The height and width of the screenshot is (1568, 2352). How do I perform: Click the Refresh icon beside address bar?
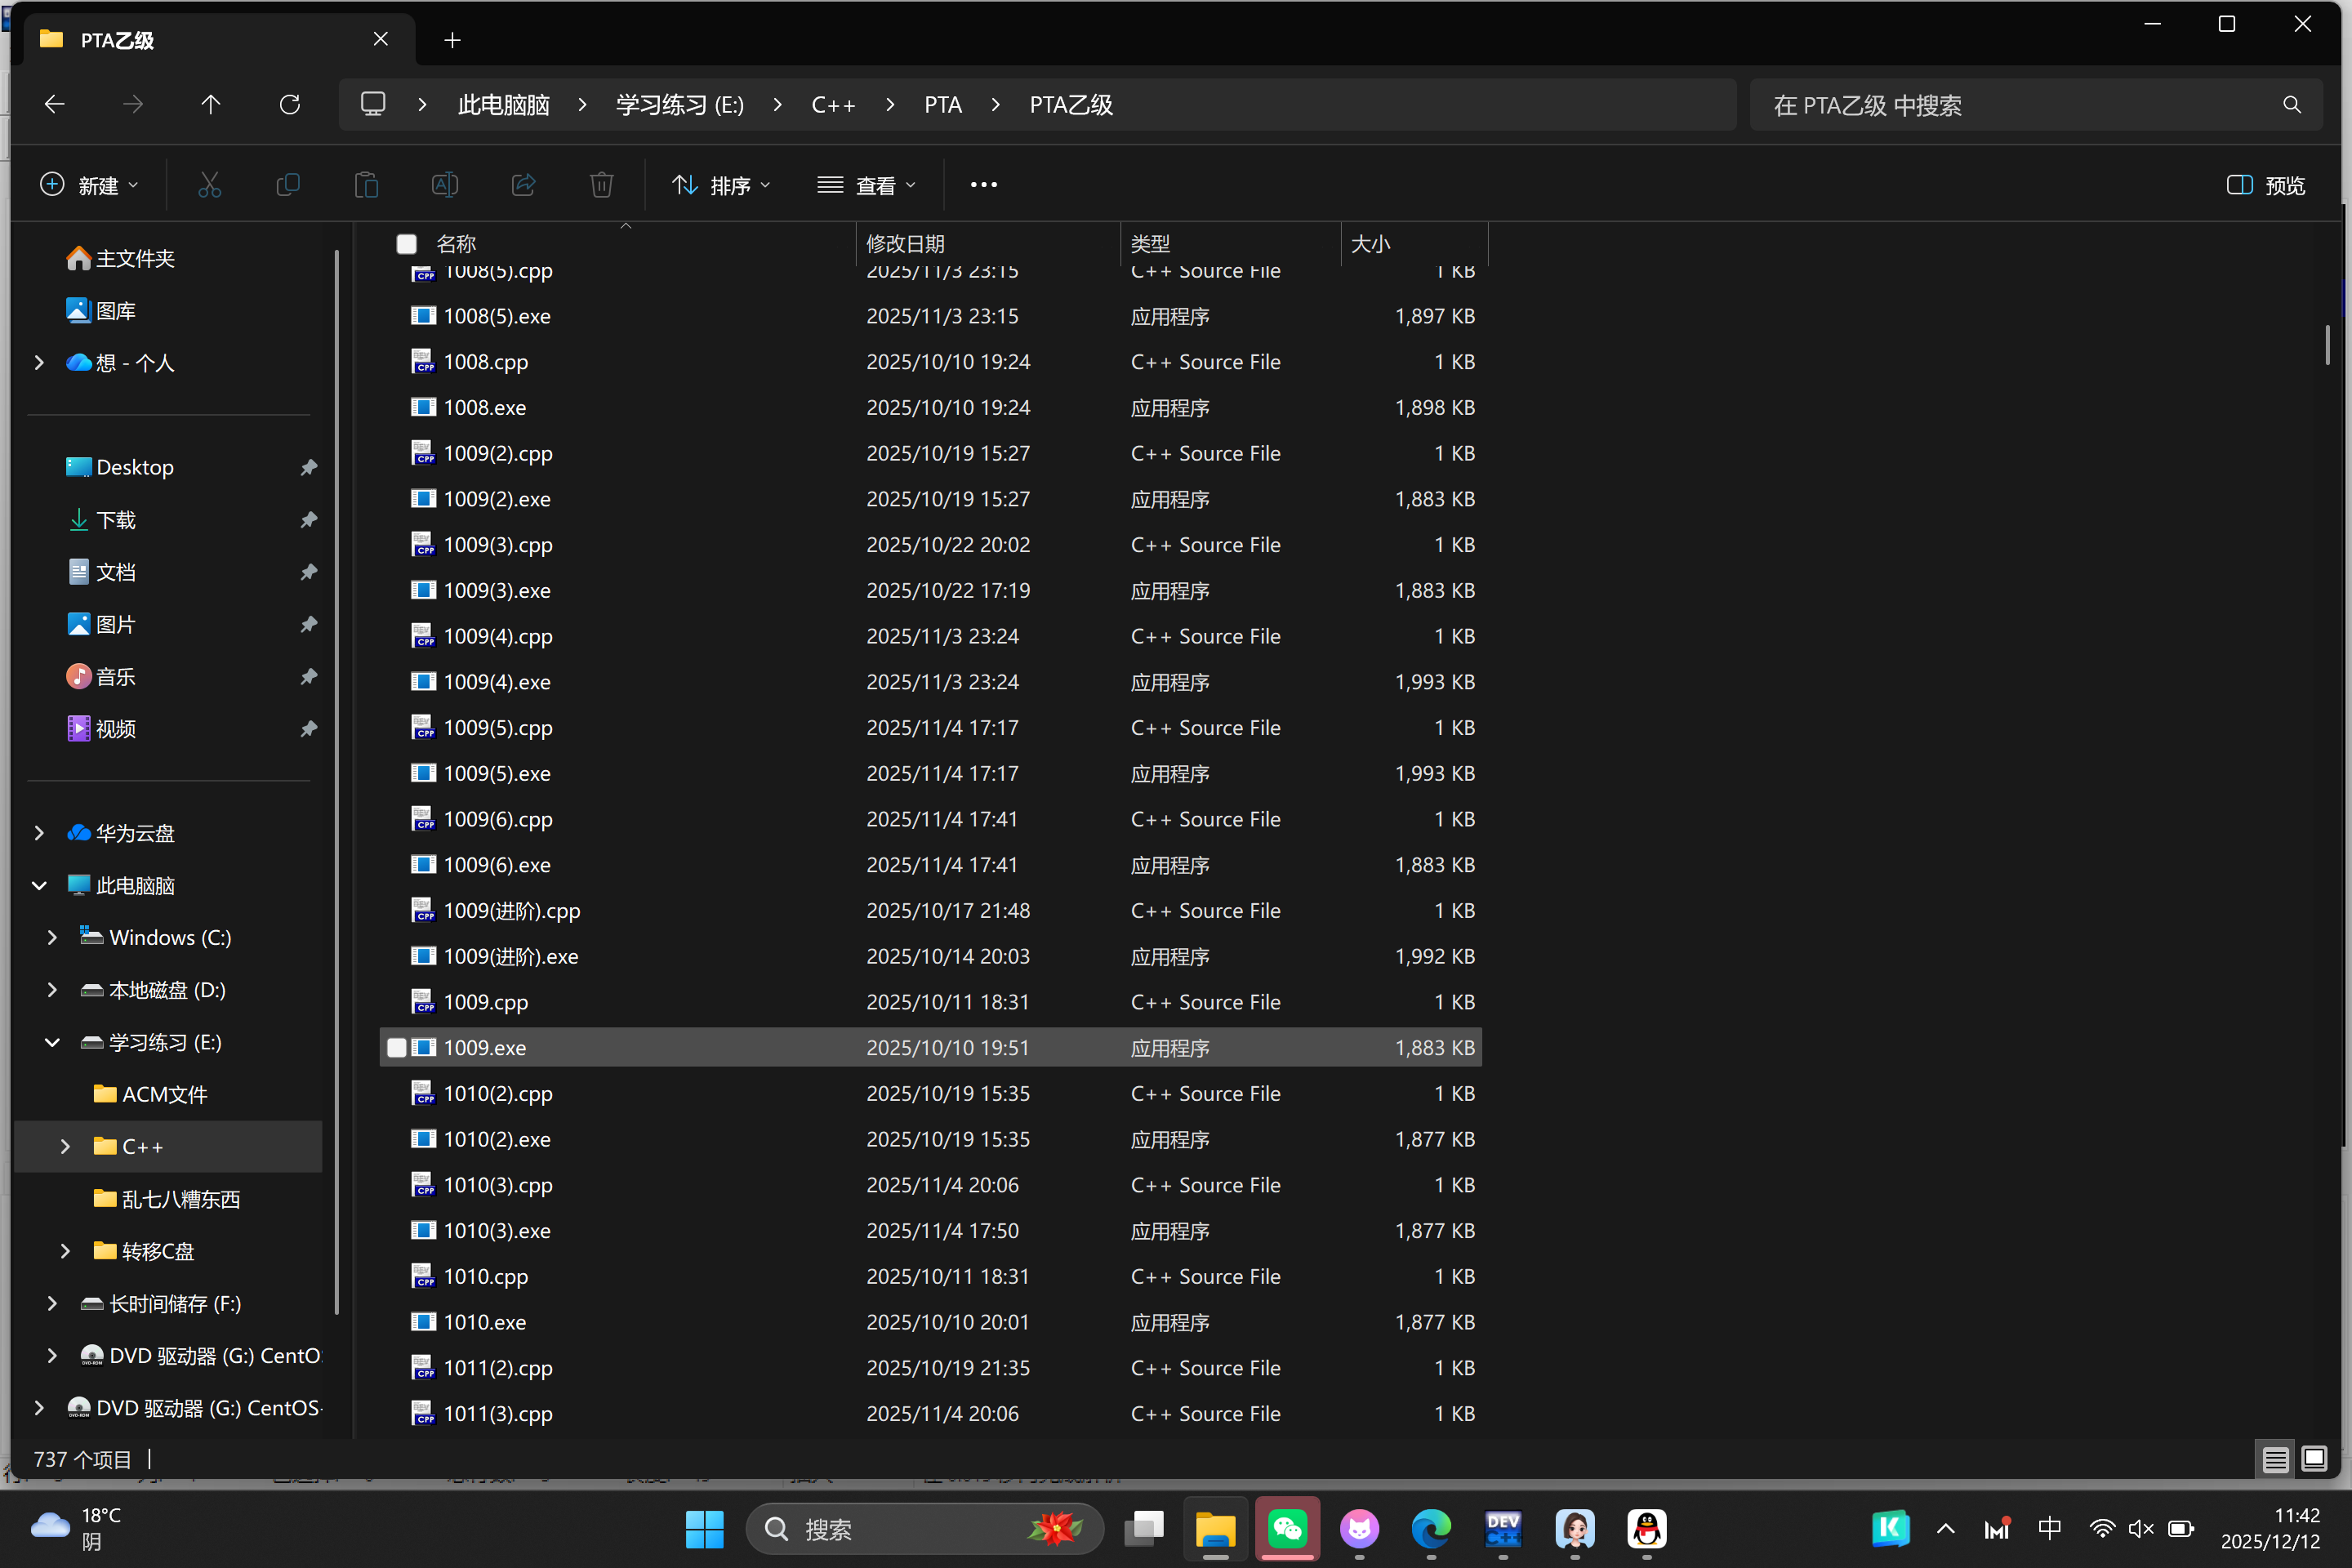pos(290,104)
